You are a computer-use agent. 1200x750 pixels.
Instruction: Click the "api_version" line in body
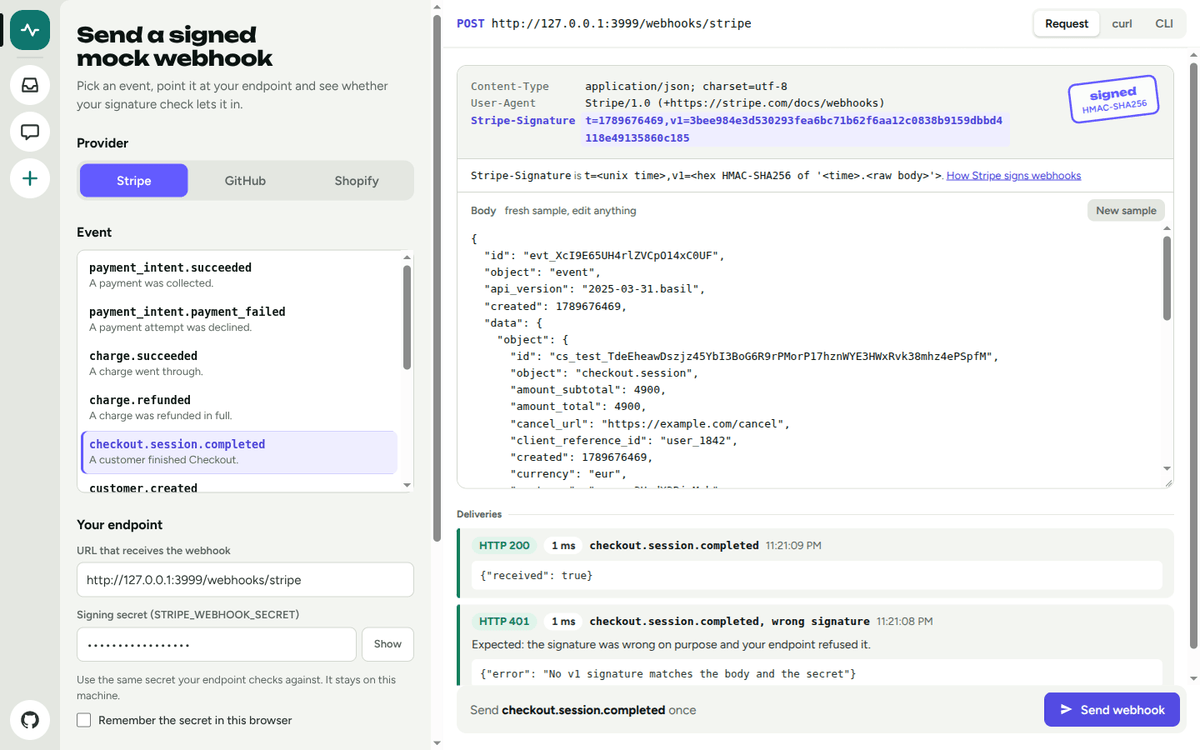click(595, 289)
